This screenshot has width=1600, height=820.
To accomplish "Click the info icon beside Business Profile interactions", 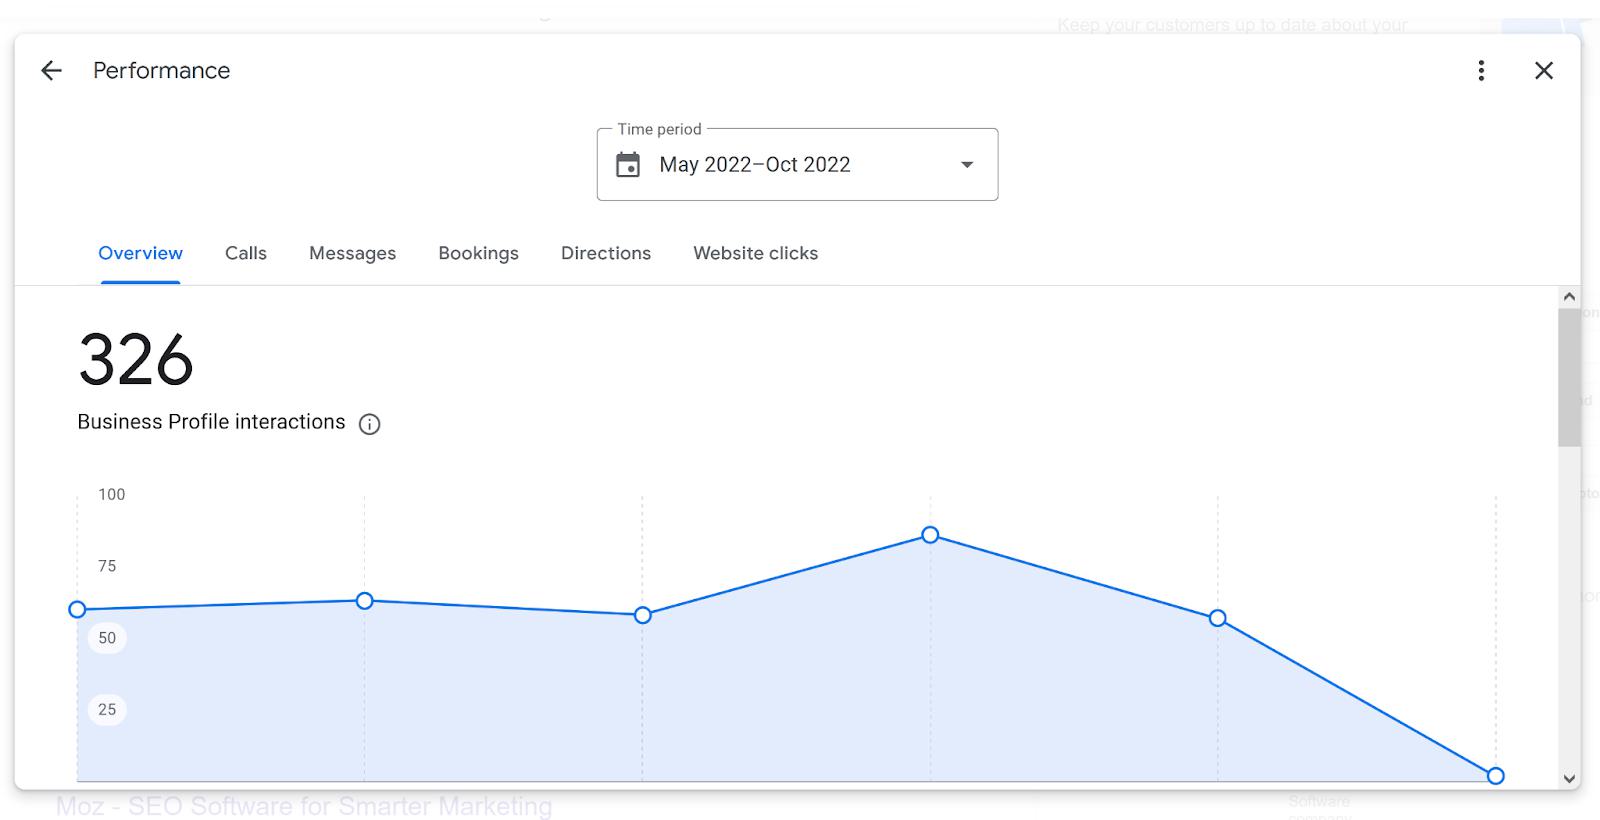I will 369,424.
